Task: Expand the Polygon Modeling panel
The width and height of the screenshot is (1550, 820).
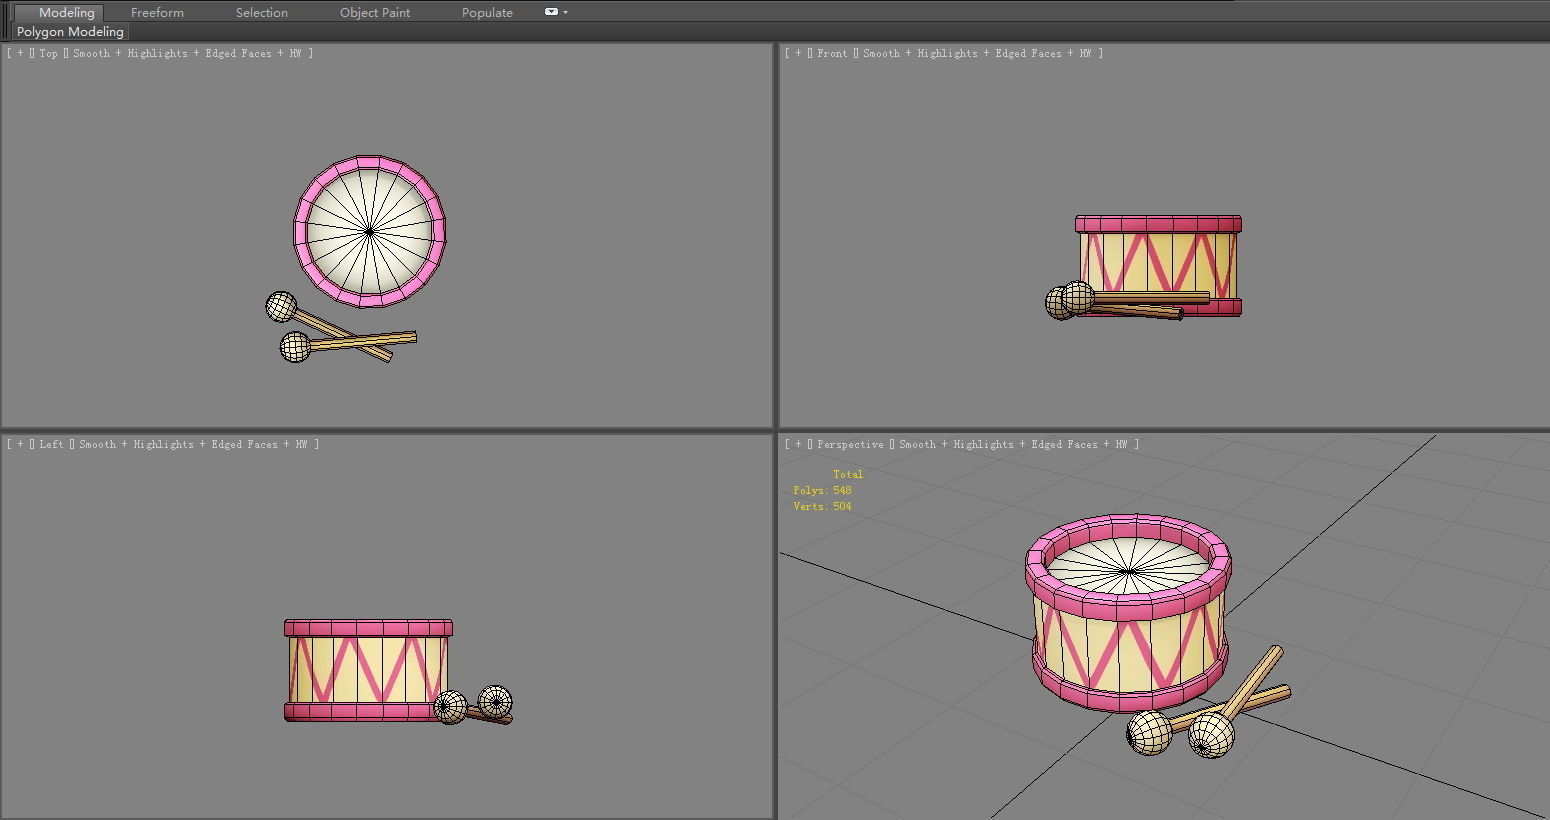Action: (70, 32)
